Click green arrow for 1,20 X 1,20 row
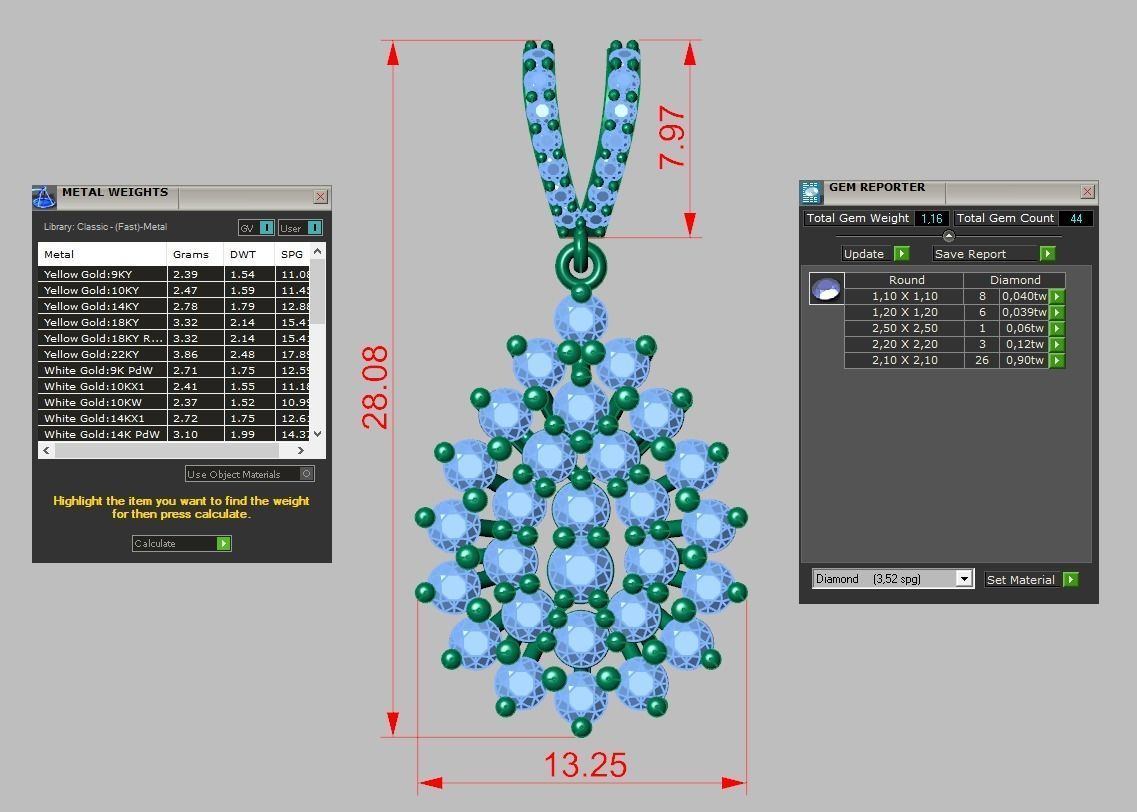This screenshot has width=1137, height=812. [x=1057, y=312]
